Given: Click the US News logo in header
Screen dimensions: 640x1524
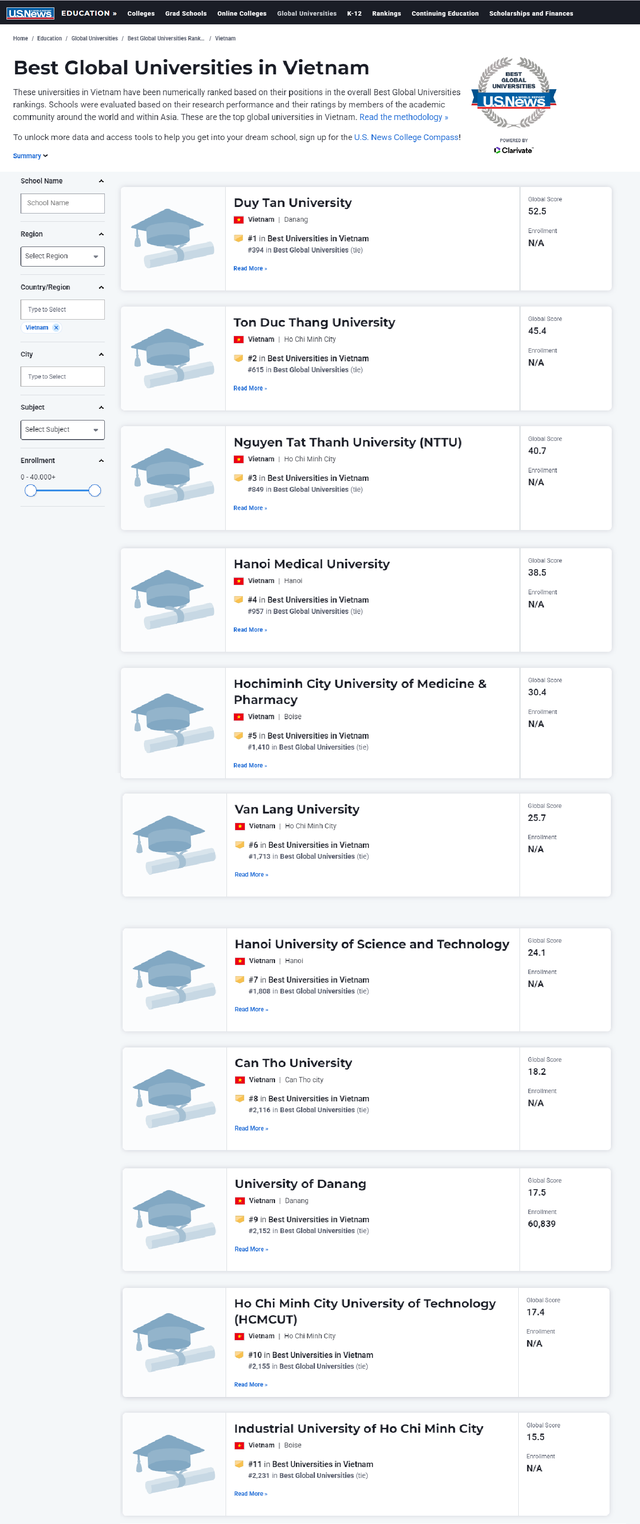Looking at the screenshot, I should click(x=29, y=13).
